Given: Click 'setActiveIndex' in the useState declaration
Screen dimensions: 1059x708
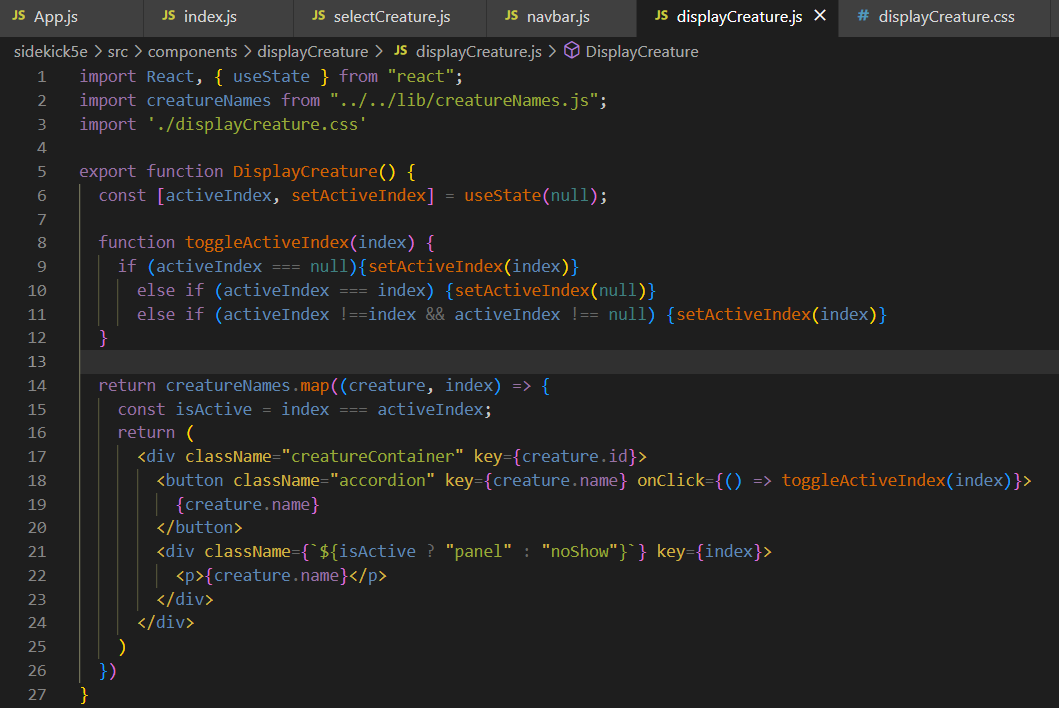Looking at the screenshot, I should click(x=359, y=196).
